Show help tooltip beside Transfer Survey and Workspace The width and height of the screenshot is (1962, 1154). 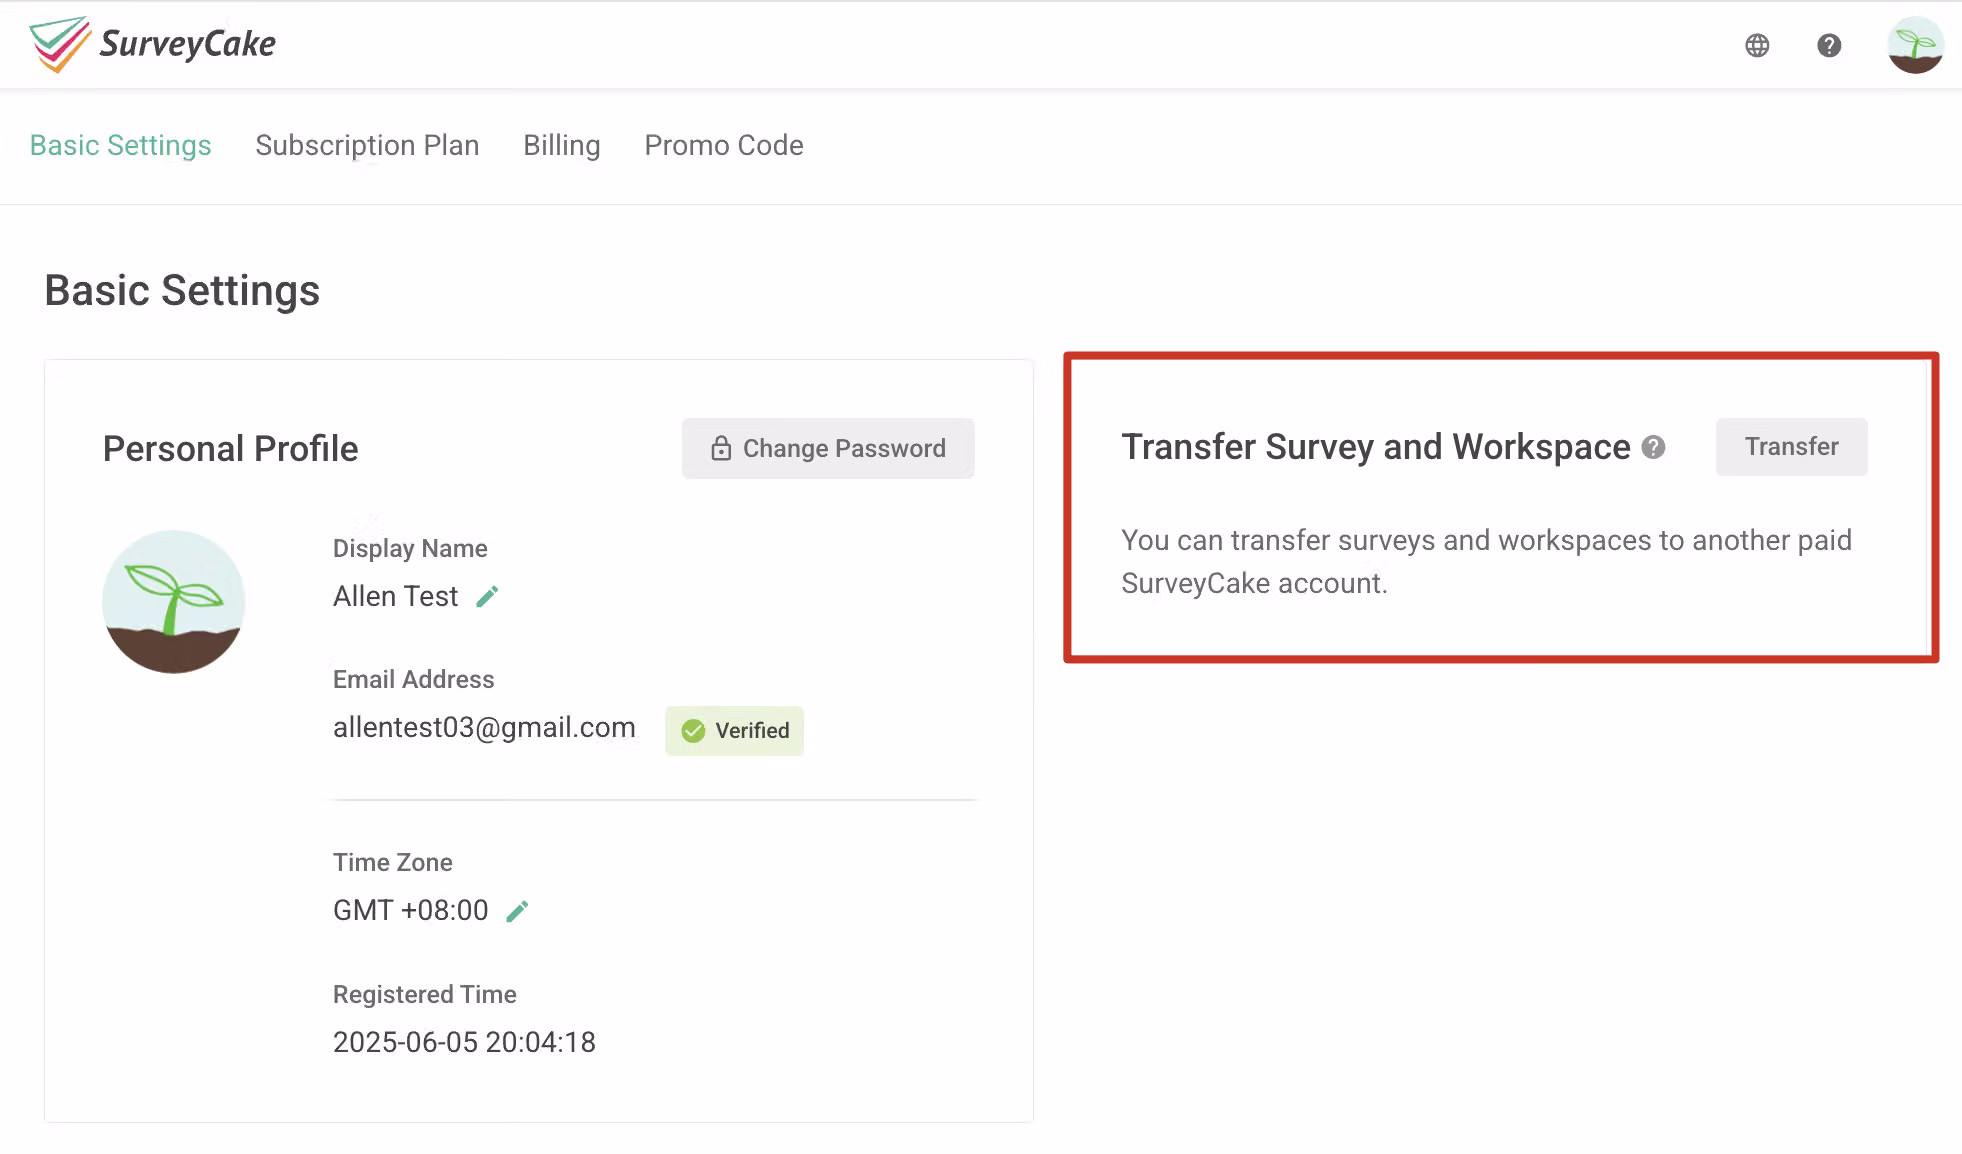pyautogui.click(x=1654, y=447)
